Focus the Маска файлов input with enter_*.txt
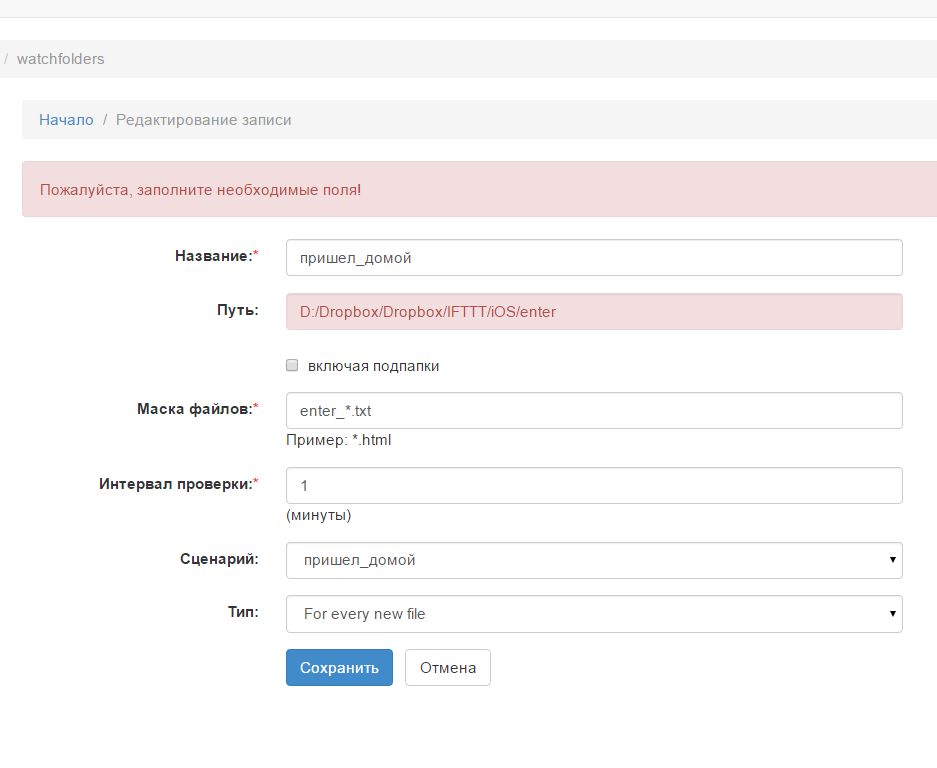This screenshot has width=937, height=768. (x=594, y=410)
